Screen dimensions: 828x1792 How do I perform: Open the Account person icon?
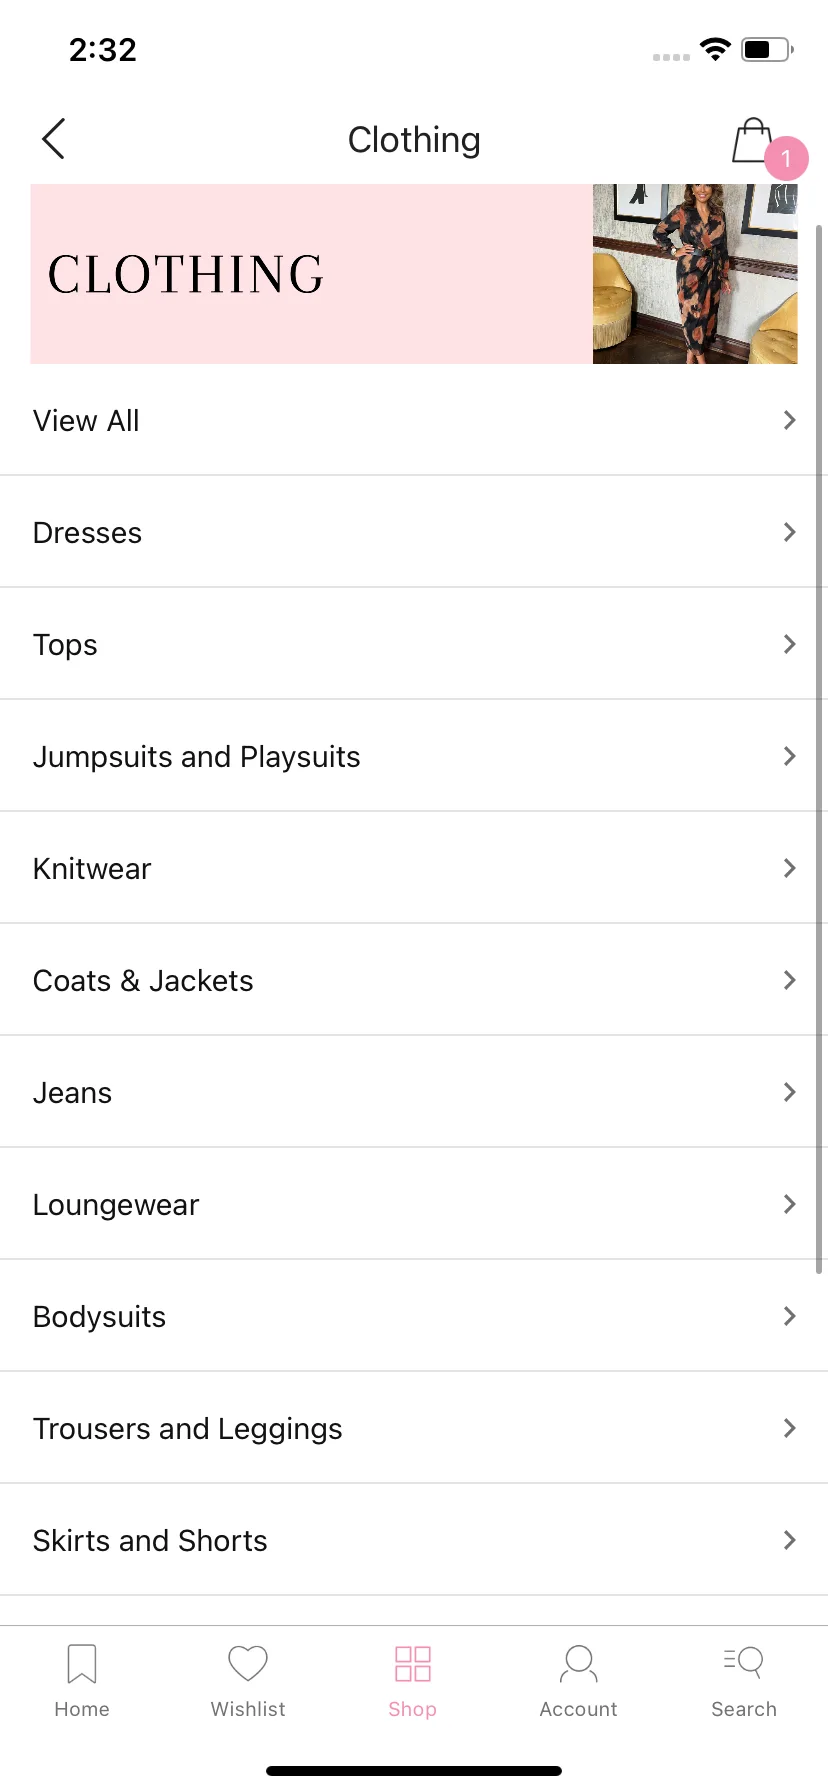pos(578,1664)
